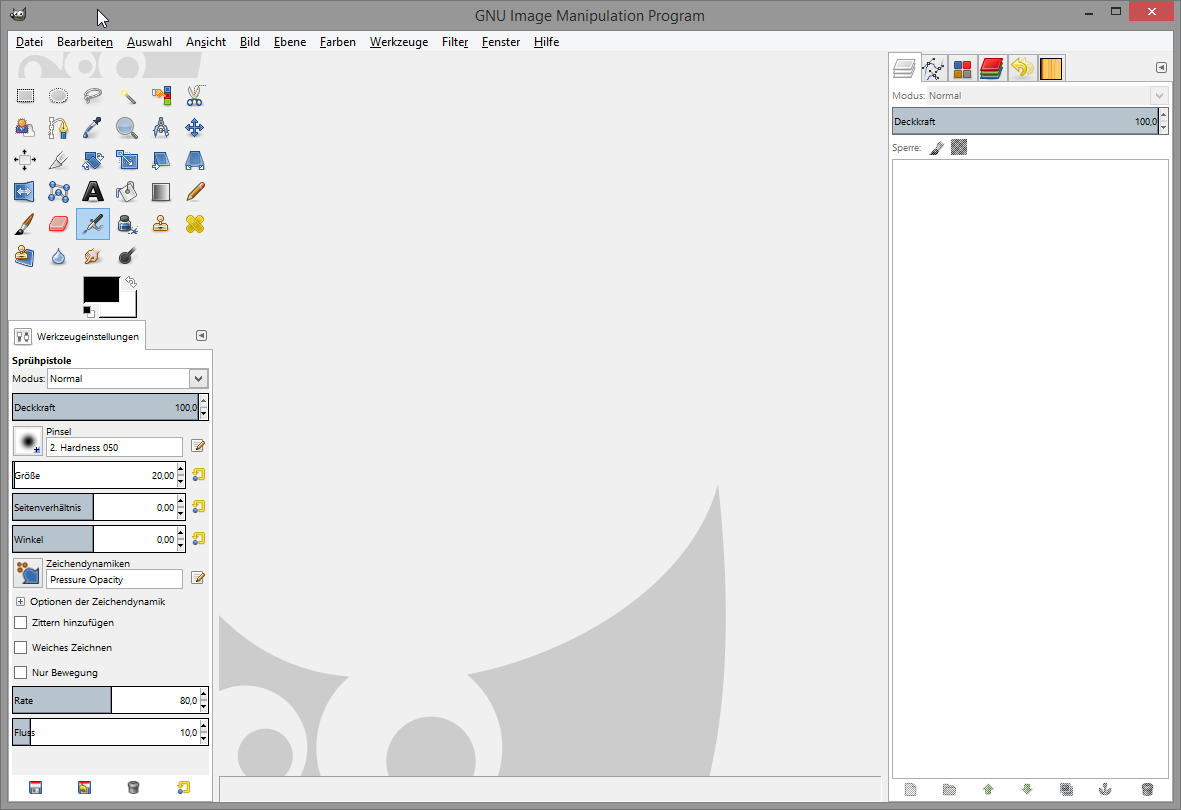The image size is (1181, 810).
Task: Select the Scissors selection tool
Action: [x=195, y=96]
